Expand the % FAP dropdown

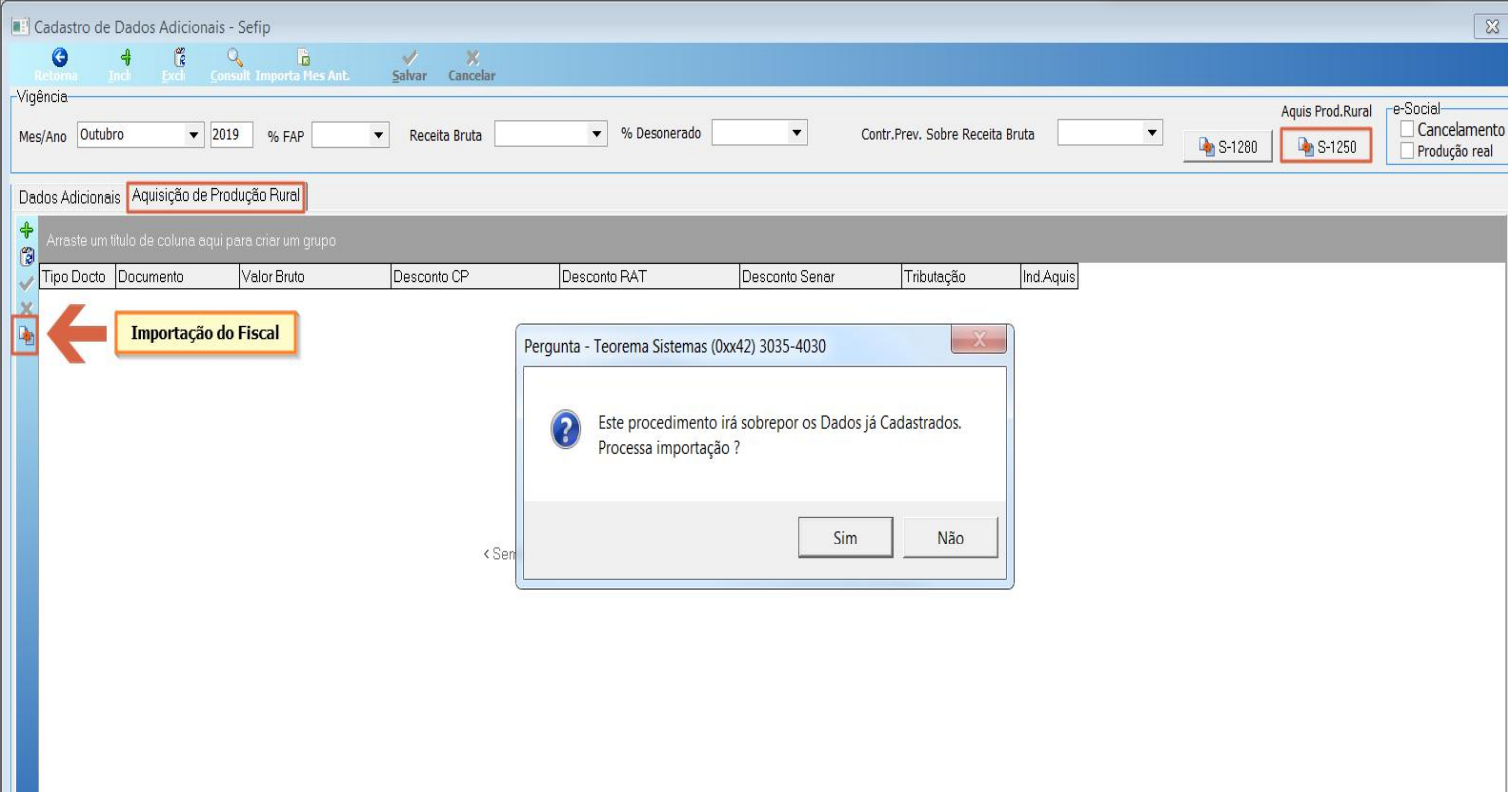[379, 134]
